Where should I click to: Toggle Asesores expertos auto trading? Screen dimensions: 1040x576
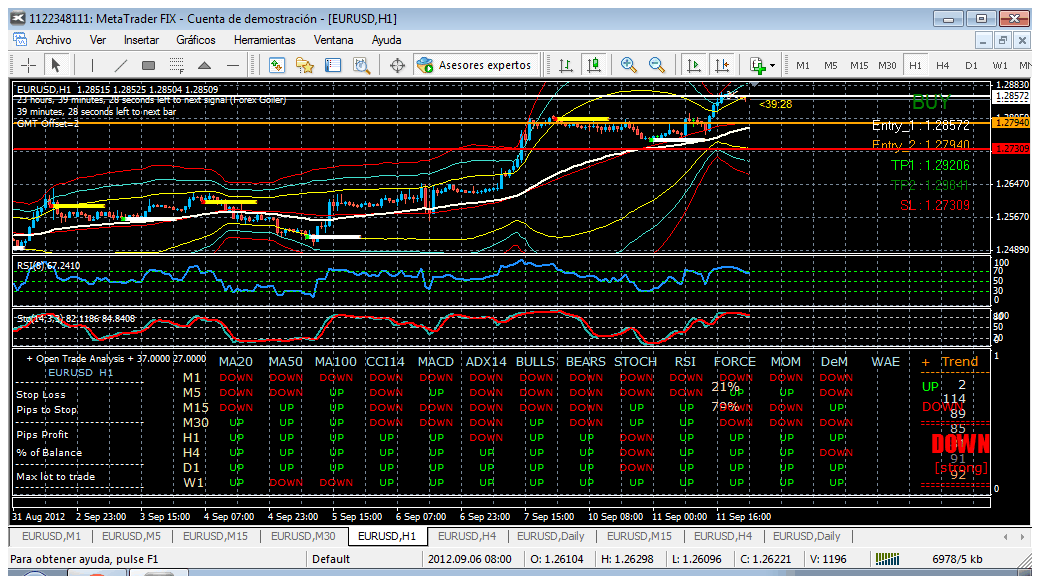[x=476, y=65]
